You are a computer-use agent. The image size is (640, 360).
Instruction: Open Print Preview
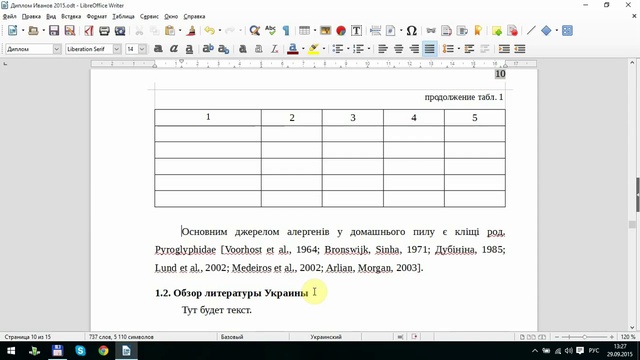click(x=120, y=31)
